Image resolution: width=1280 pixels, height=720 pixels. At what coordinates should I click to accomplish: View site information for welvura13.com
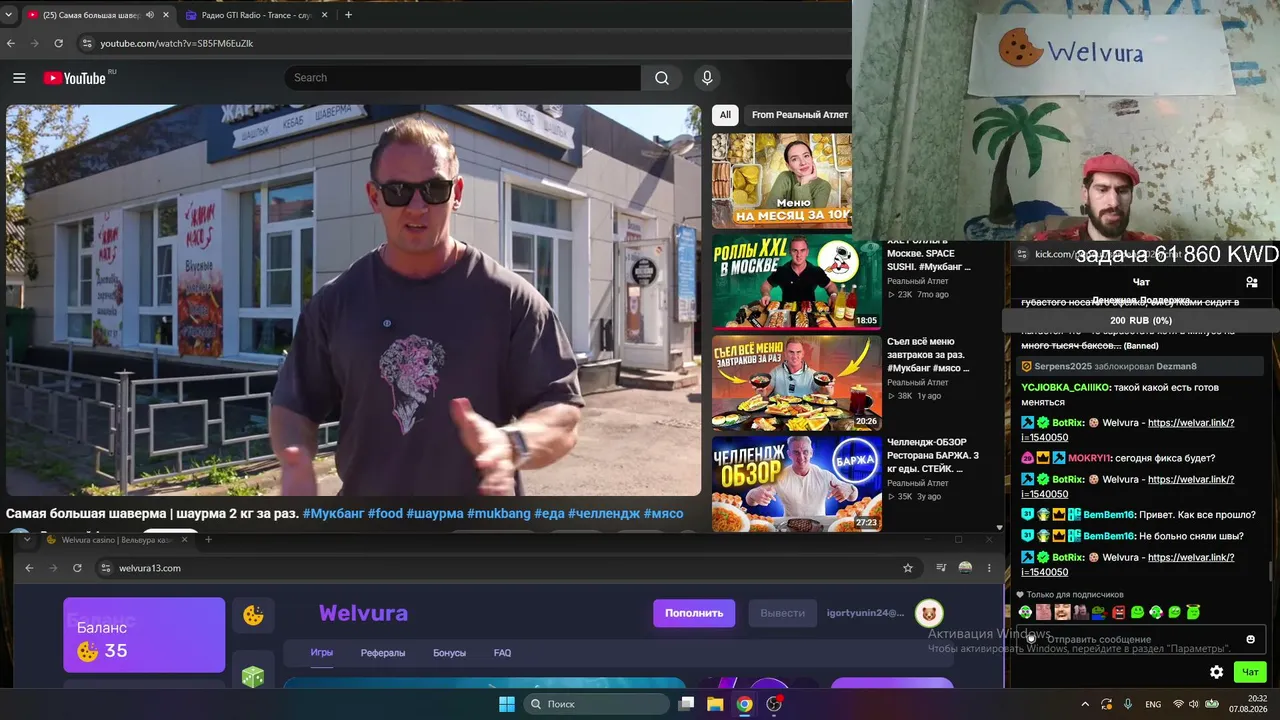click(x=105, y=568)
